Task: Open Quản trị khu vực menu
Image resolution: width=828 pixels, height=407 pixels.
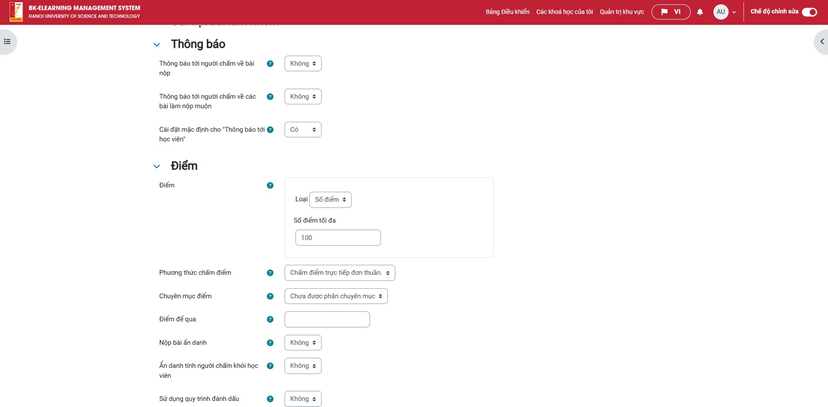Action: pos(622,12)
